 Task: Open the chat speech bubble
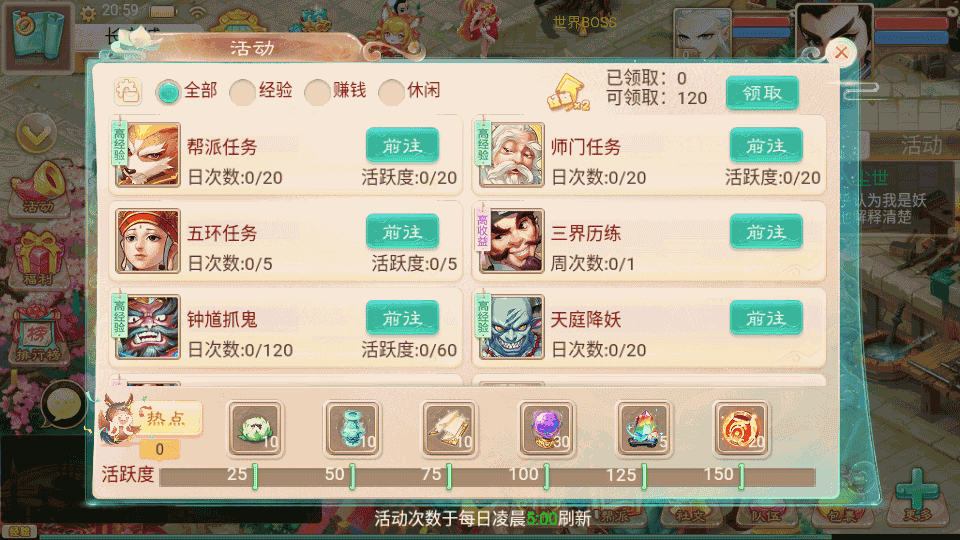pos(63,405)
